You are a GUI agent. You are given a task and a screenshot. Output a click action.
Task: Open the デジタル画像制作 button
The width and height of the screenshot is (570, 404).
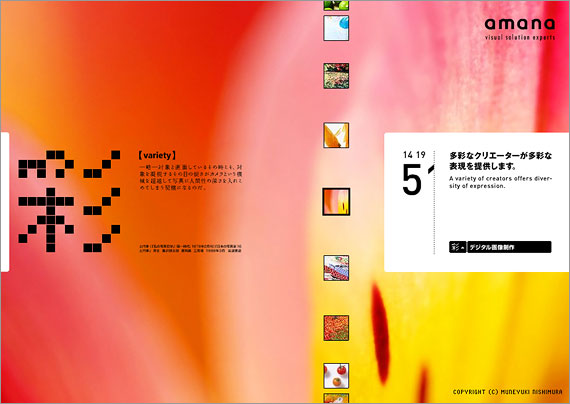coord(509,247)
